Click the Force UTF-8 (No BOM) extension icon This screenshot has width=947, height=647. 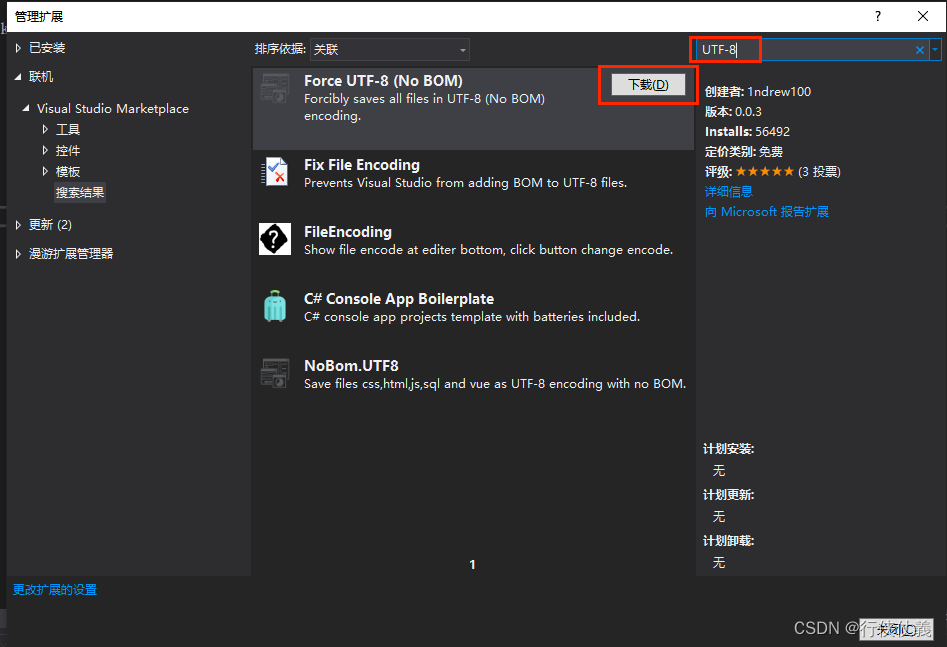tap(275, 88)
